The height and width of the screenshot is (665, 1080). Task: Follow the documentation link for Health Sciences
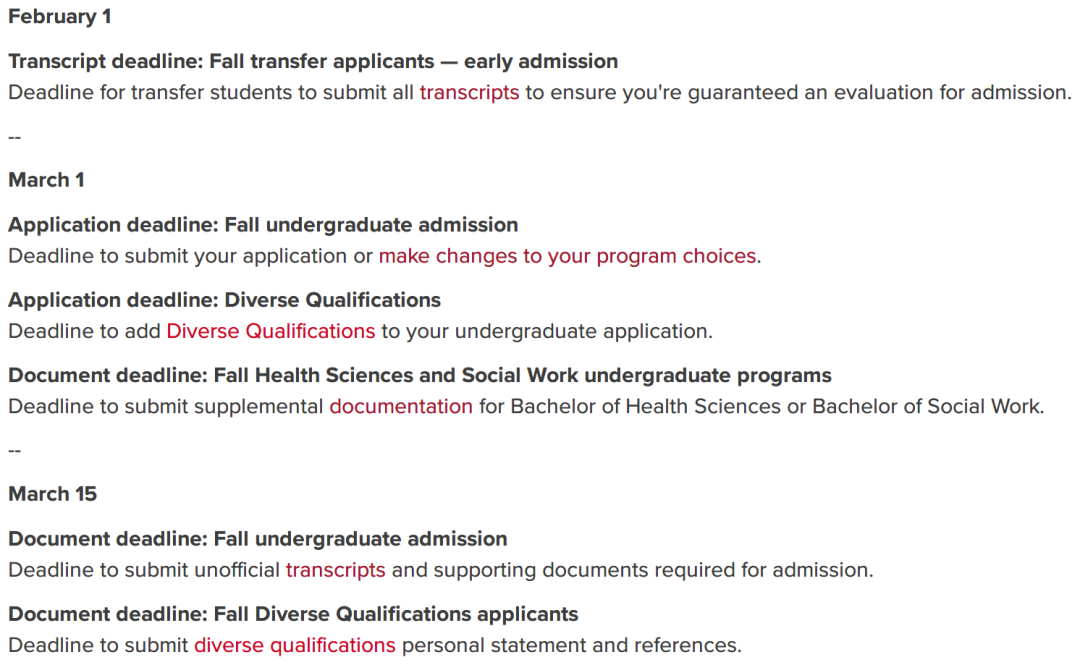[x=401, y=406]
